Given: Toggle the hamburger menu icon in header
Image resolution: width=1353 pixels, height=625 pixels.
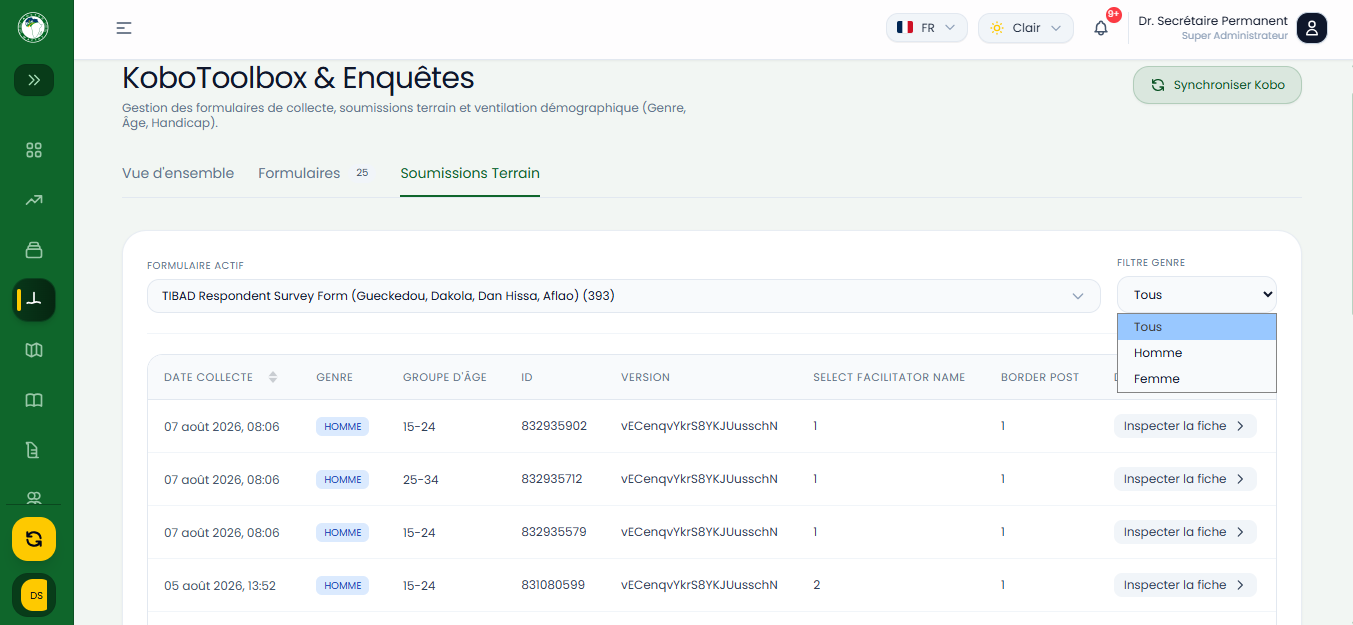Looking at the screenshot, I should [124, 28].
